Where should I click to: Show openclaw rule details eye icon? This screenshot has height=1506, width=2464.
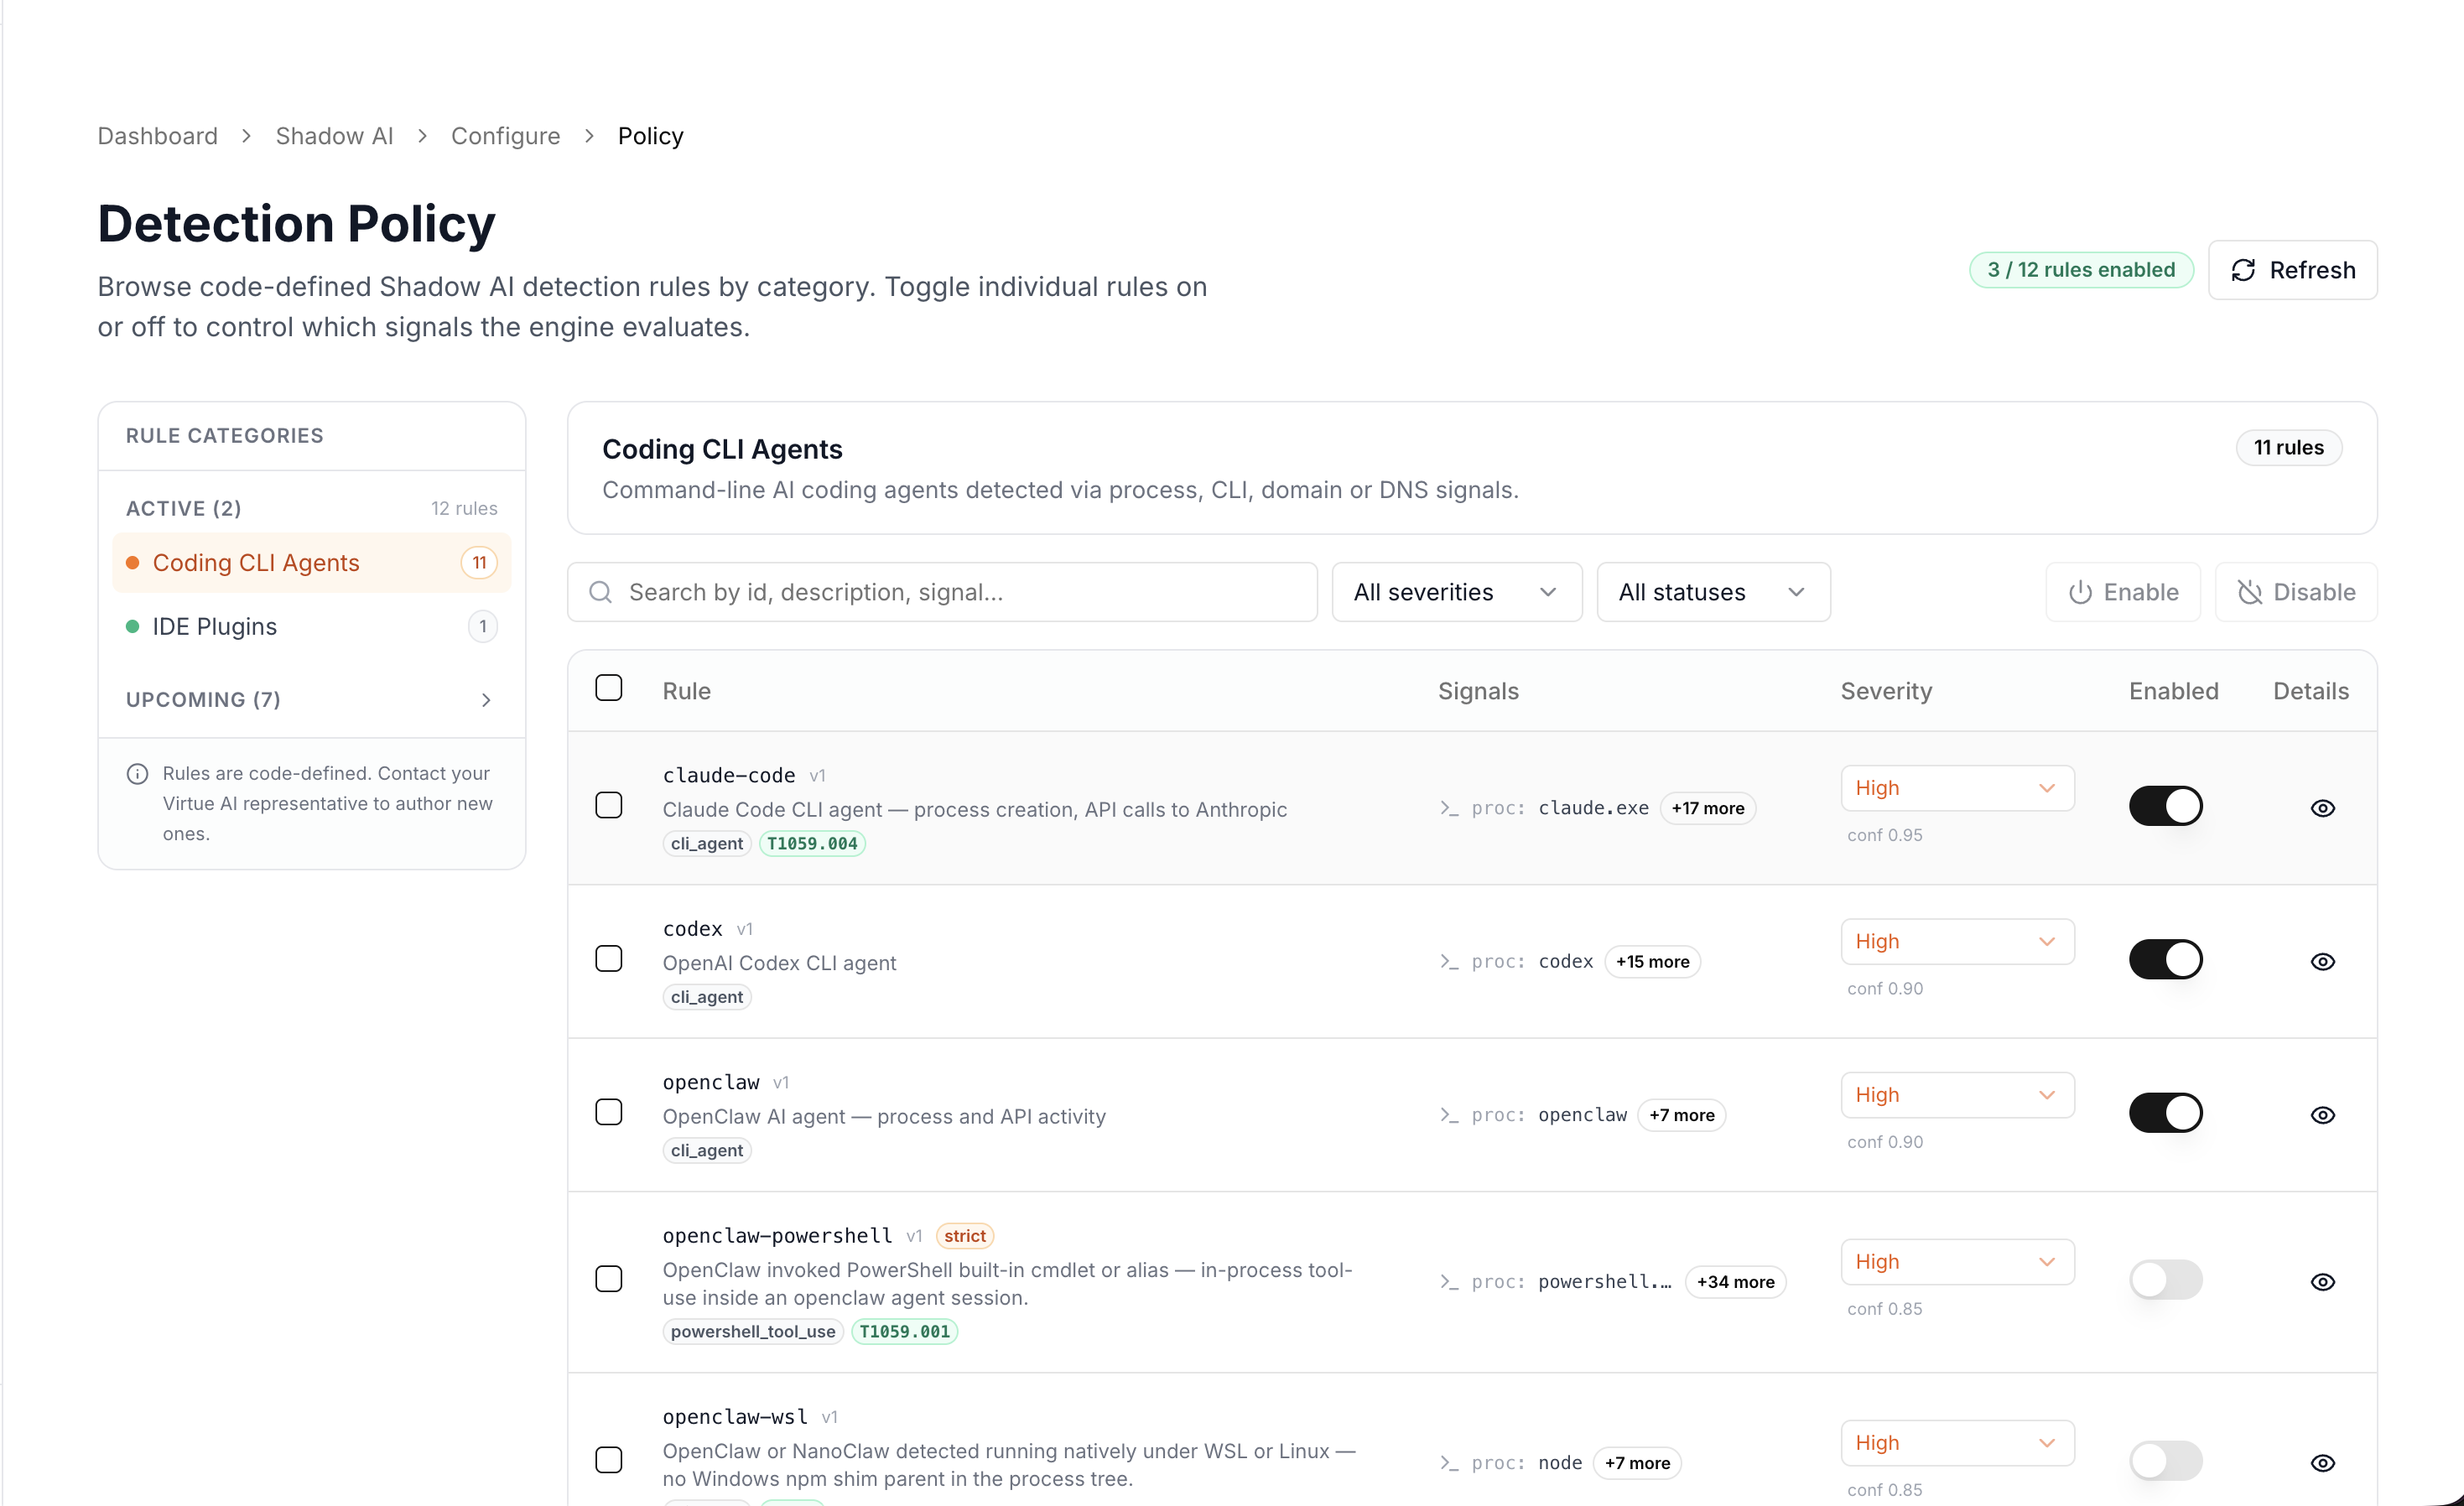click(2322, 1115)
